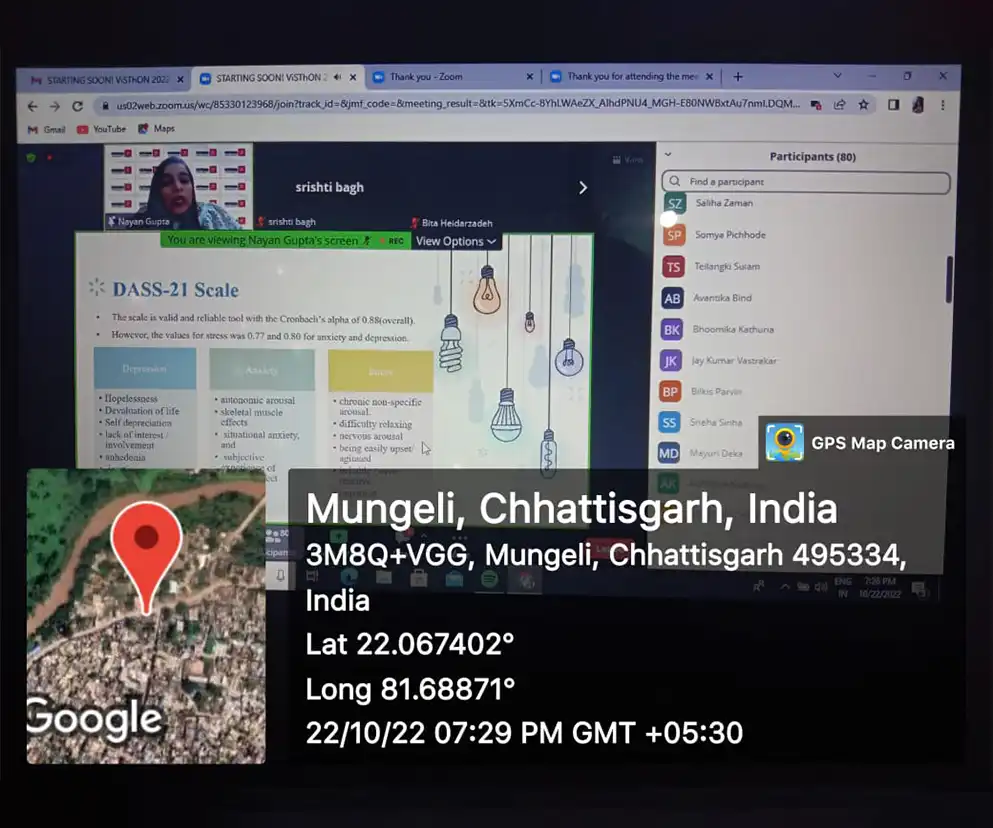Open Spotify from the taskbar
Image resolution: width=993 pixels, height=828 pixels.
click(489, 578)
